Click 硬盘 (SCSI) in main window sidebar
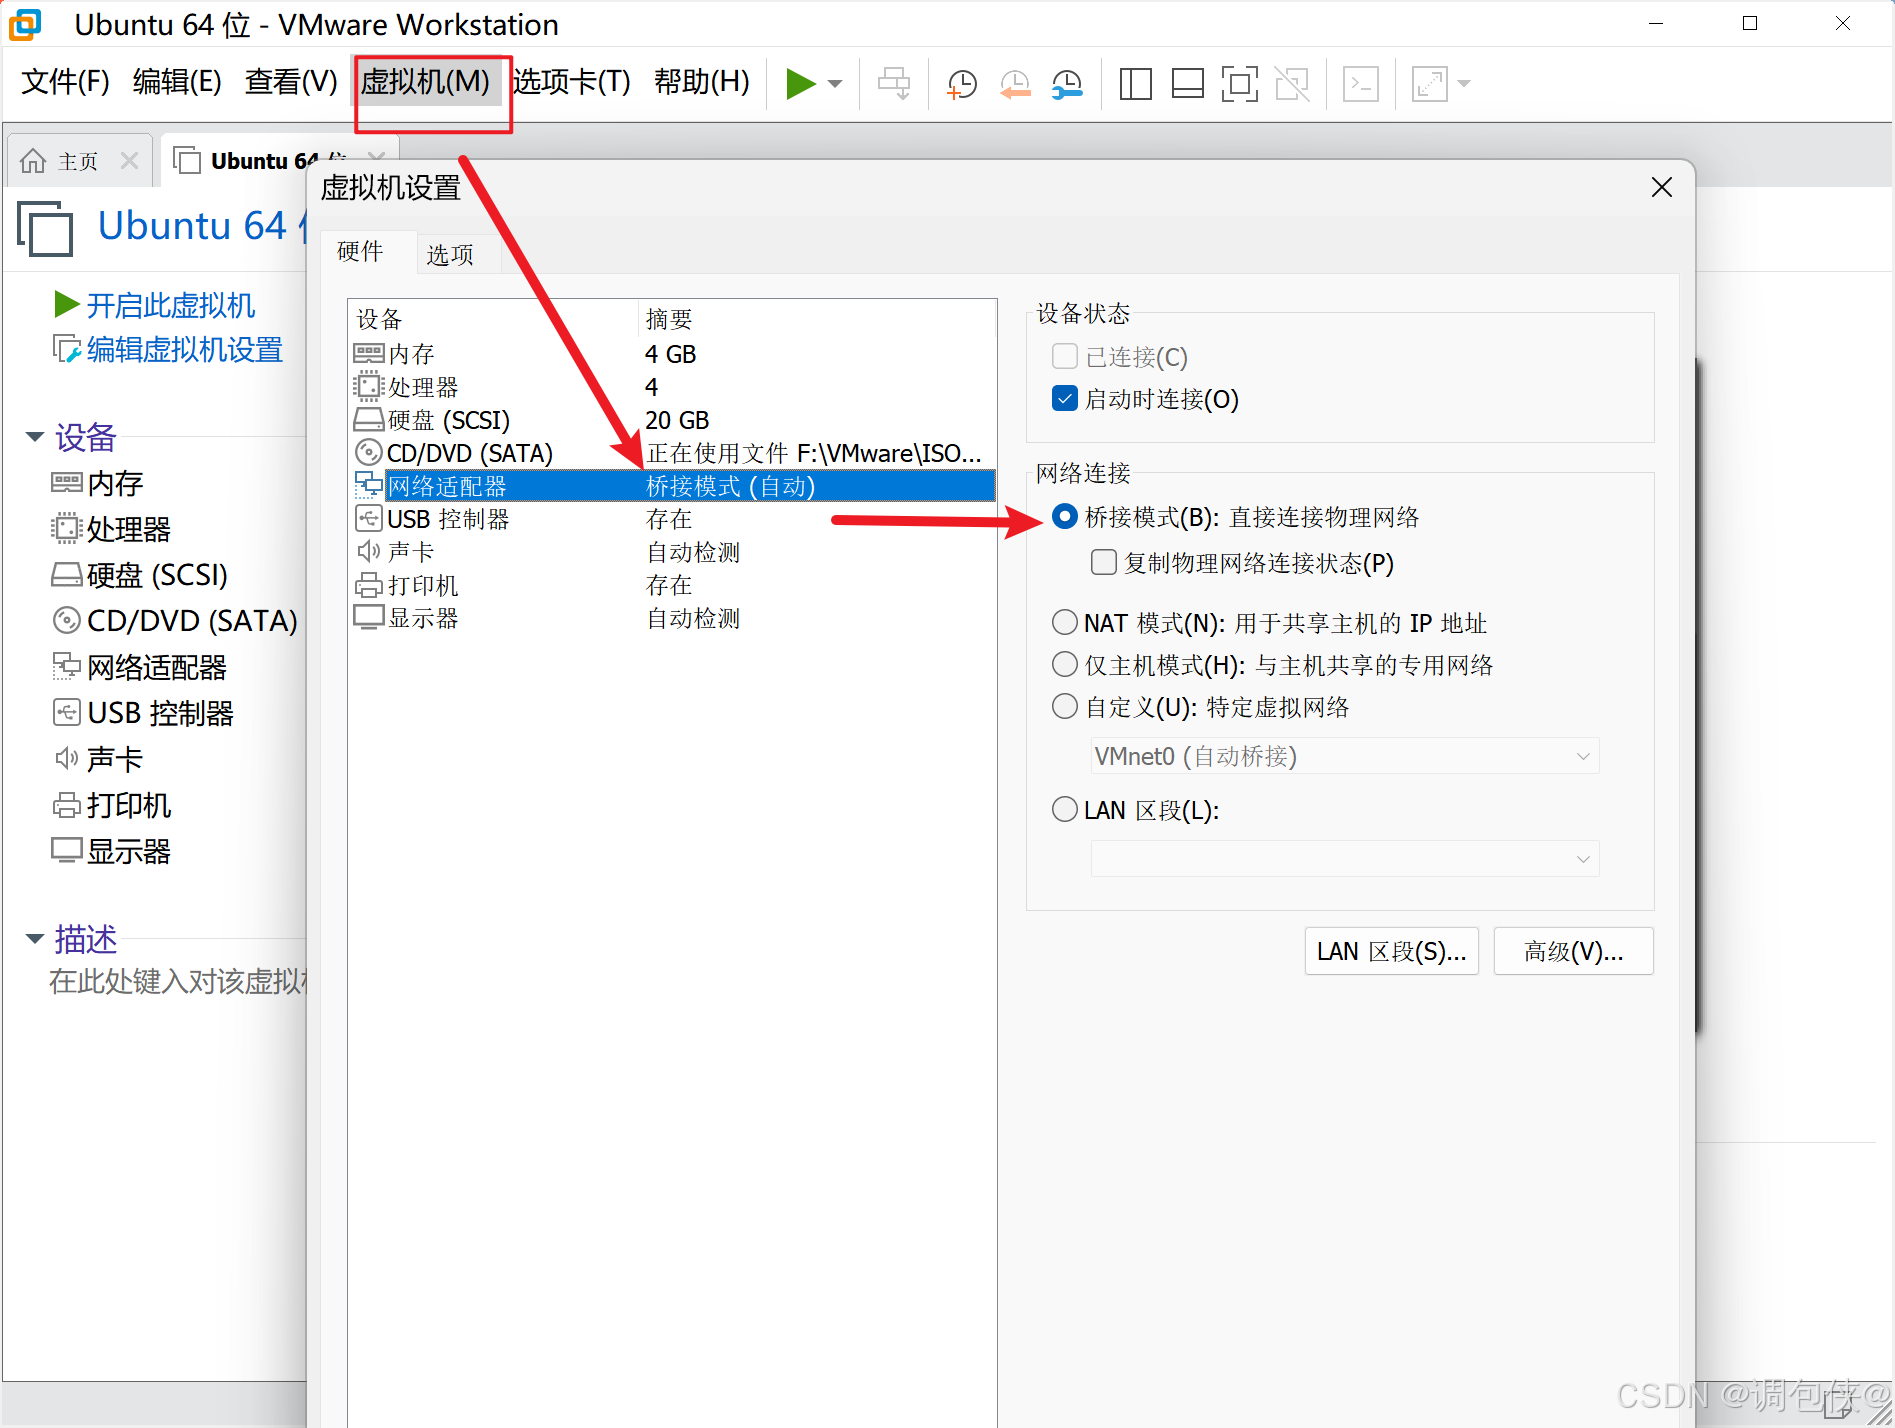This screenshot has height=1428, width=1895. pyautogui.click(x=139, y=576)
